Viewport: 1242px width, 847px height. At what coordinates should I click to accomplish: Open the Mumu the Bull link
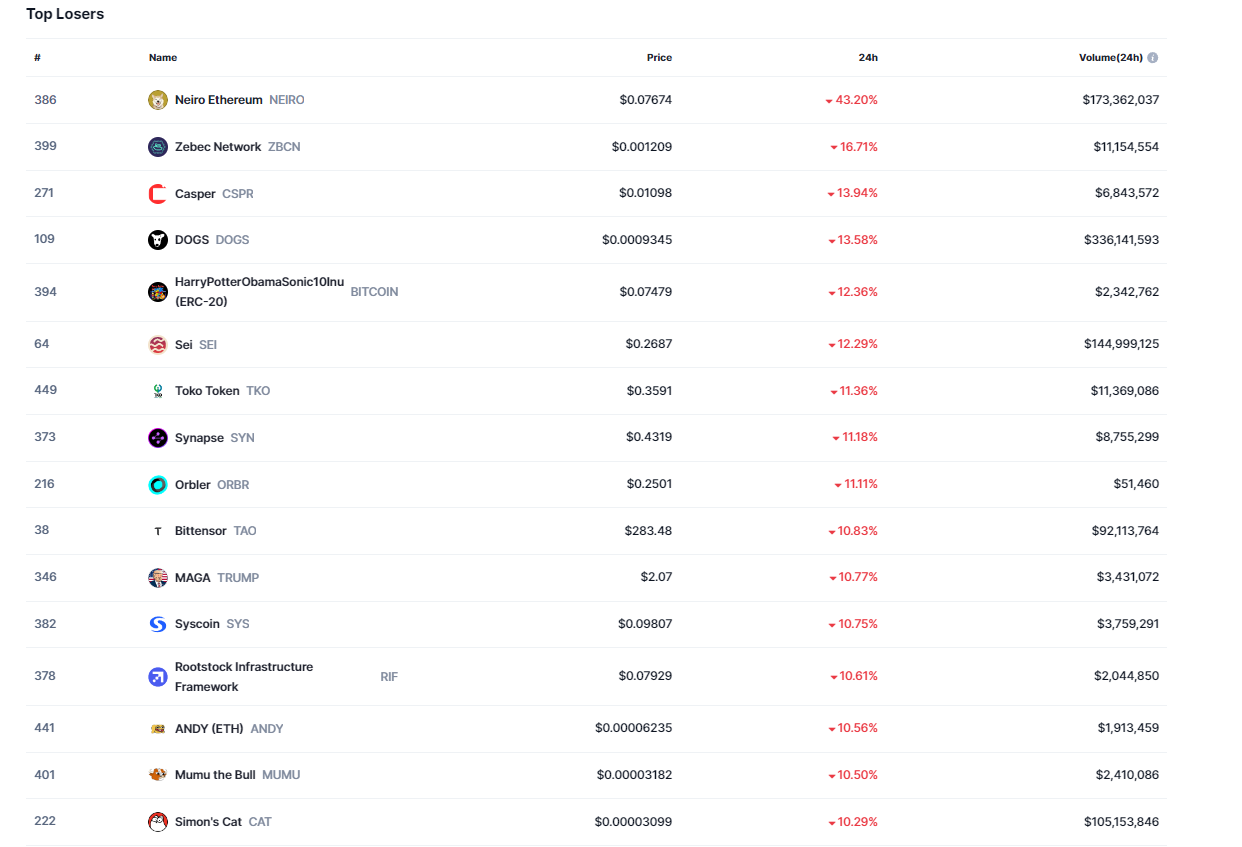(215, 775)
